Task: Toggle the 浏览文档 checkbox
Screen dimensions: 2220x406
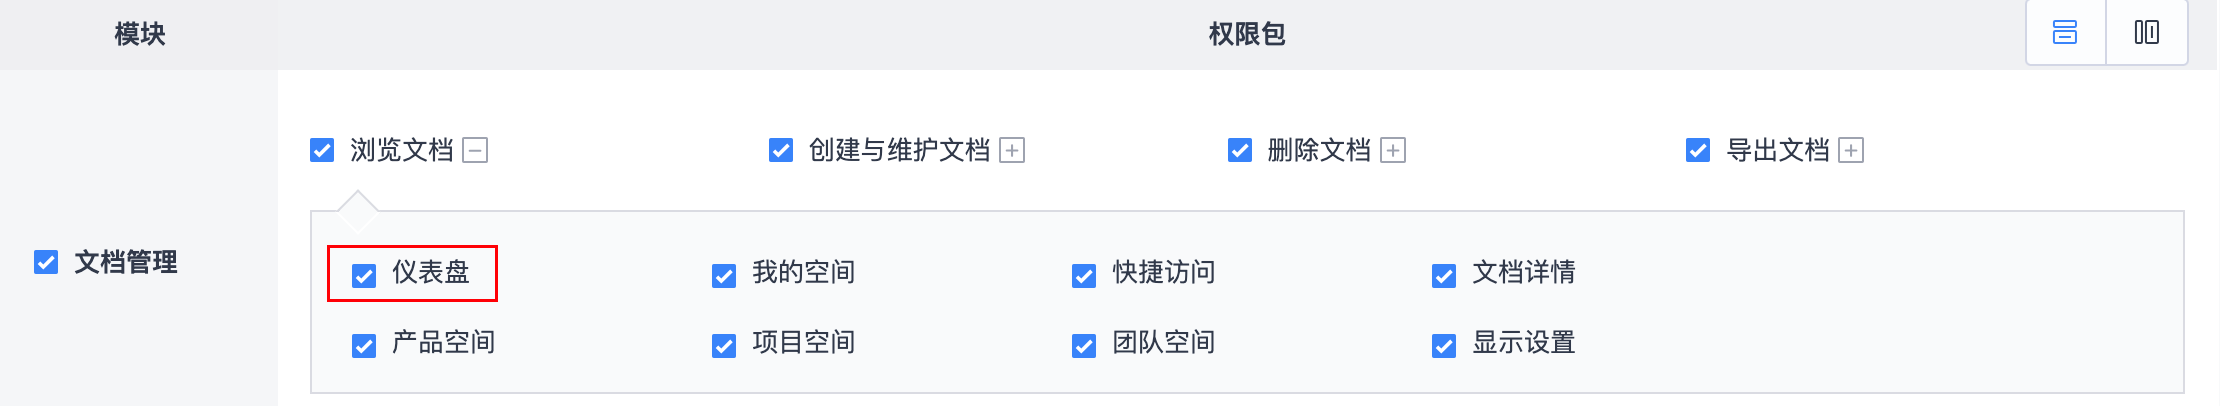Action: 322,150
